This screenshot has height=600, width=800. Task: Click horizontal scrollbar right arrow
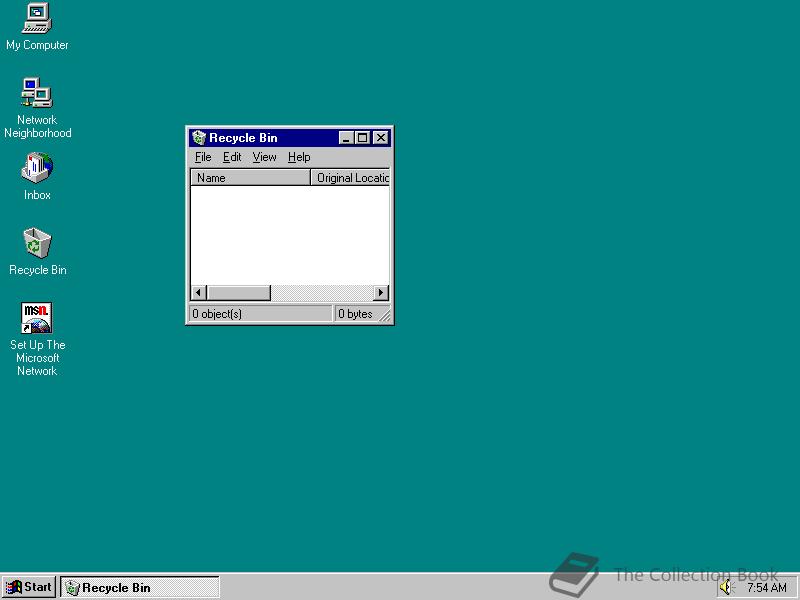pos(381,293)
